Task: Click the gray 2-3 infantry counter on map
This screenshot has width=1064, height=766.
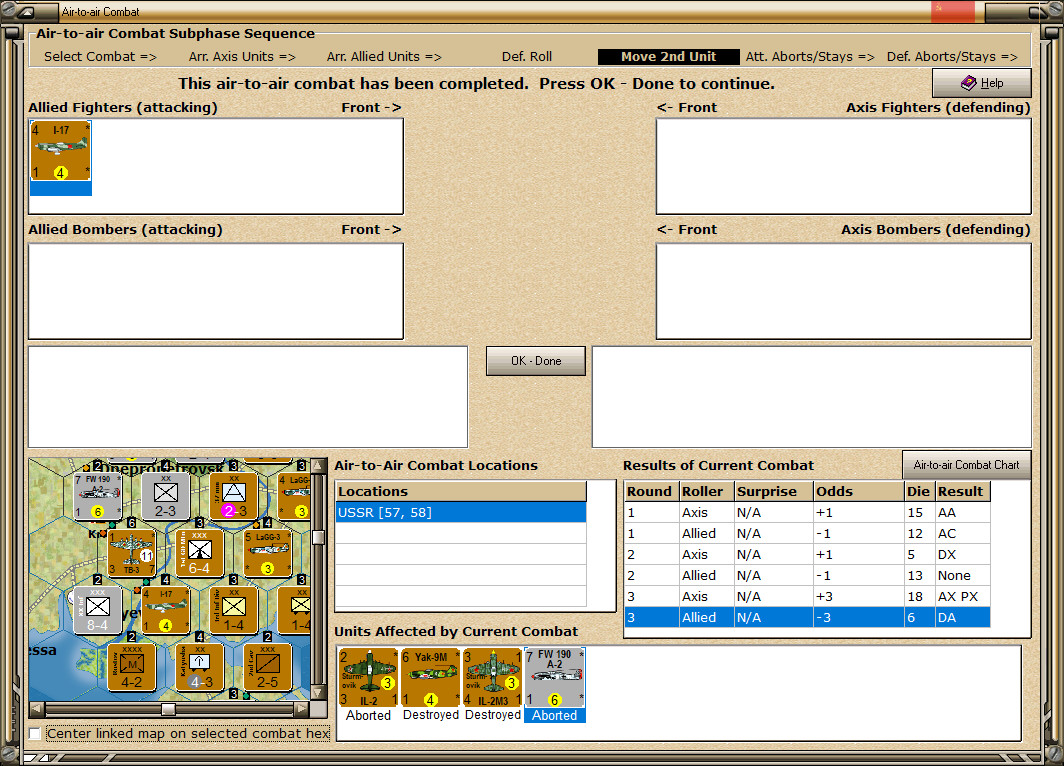Action: pos(166,496)
